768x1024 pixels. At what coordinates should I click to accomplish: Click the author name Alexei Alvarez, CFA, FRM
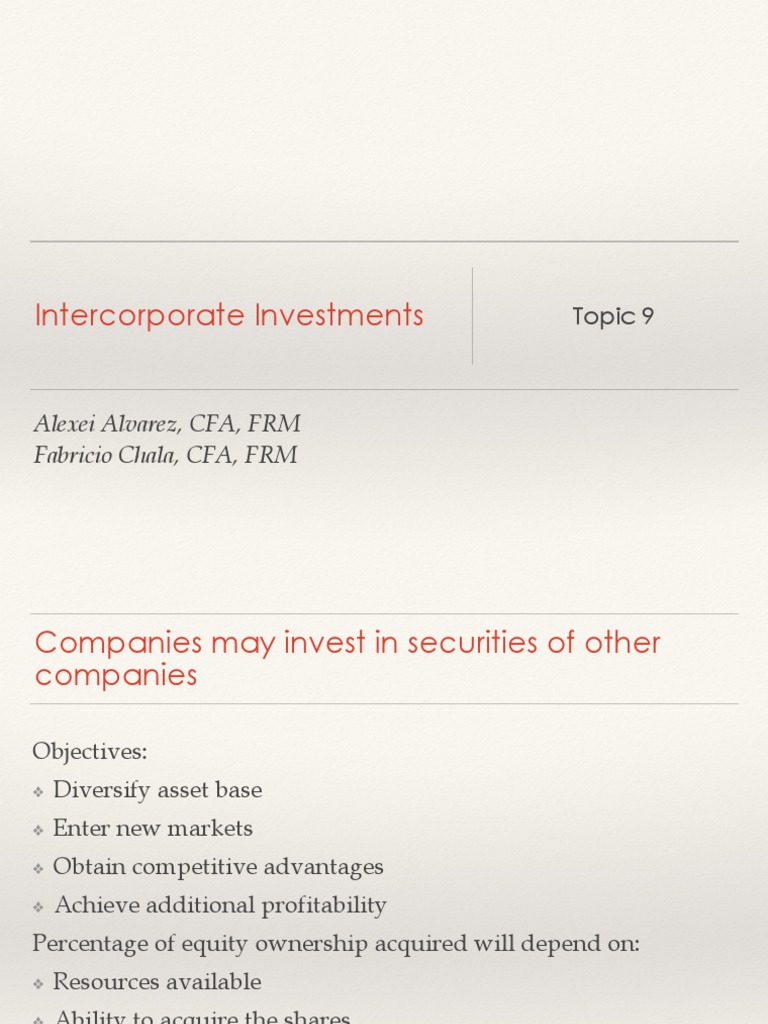(x=167, y=424)
